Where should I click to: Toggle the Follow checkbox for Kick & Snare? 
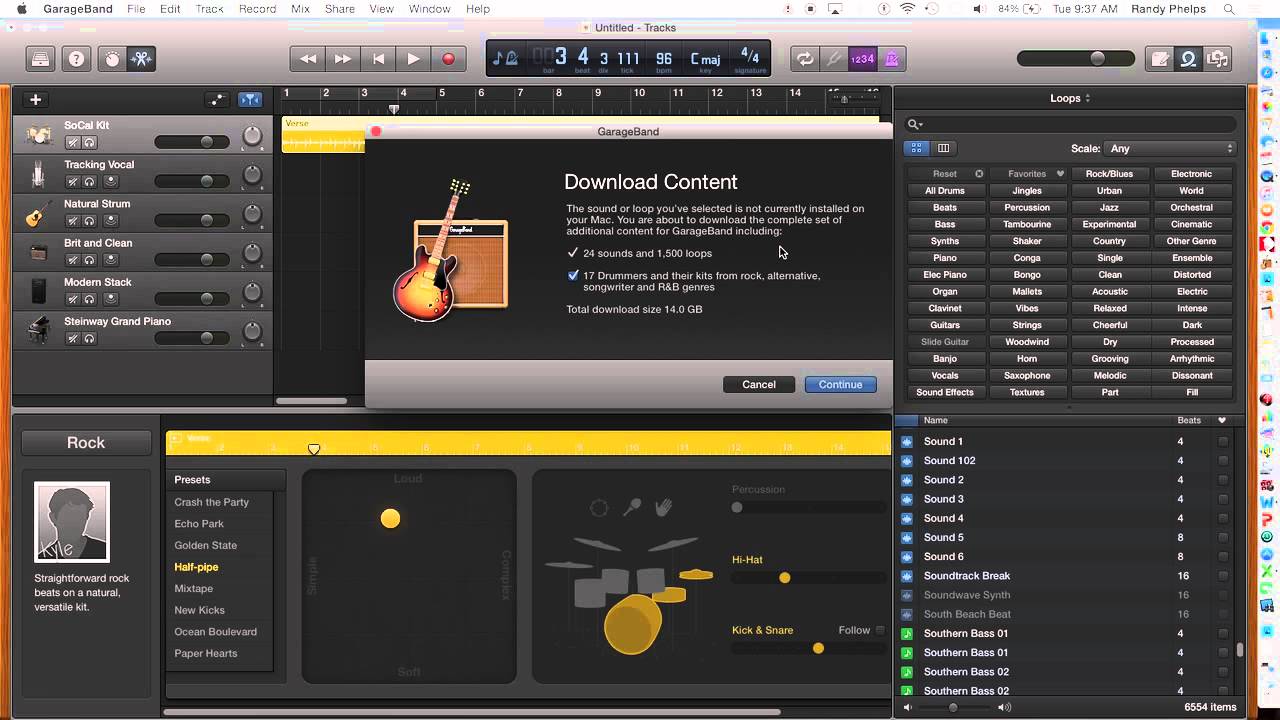tap(880, 630)
